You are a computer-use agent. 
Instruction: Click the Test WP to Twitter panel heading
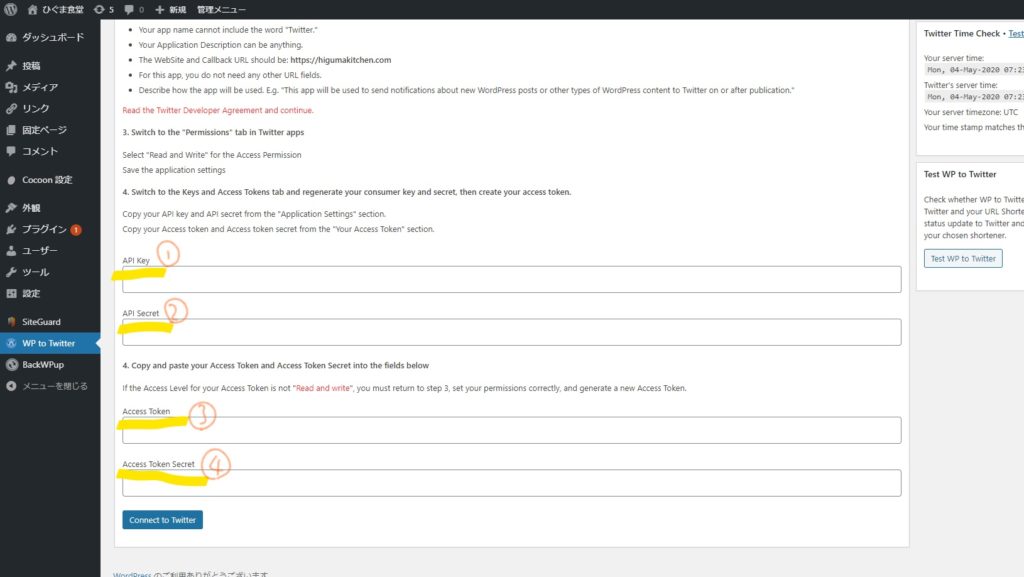[x=960, y=174]
